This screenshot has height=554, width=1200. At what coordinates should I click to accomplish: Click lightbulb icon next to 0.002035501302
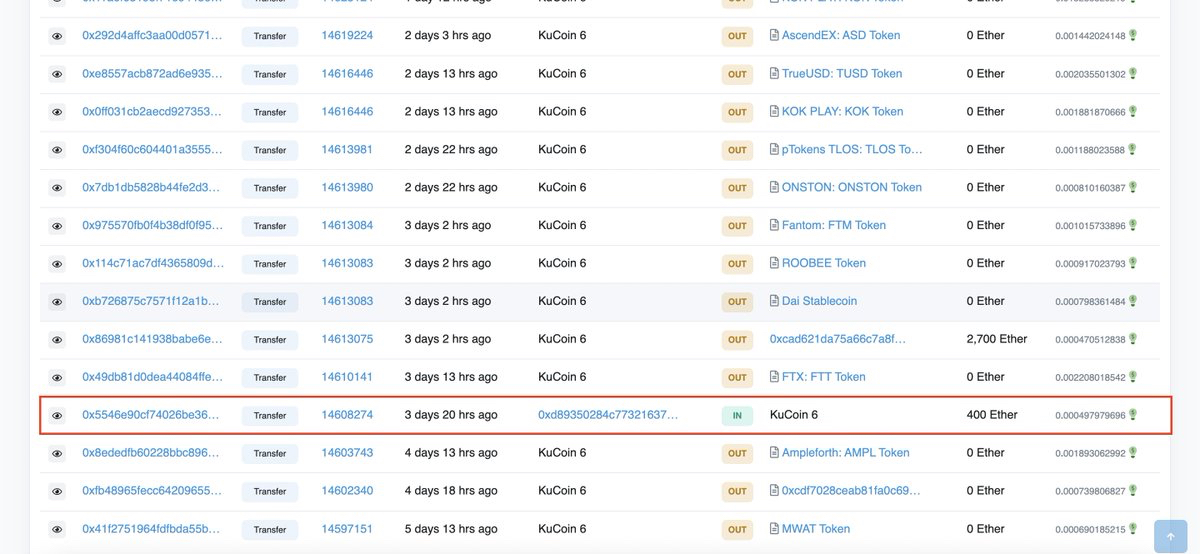[1133, 73]
